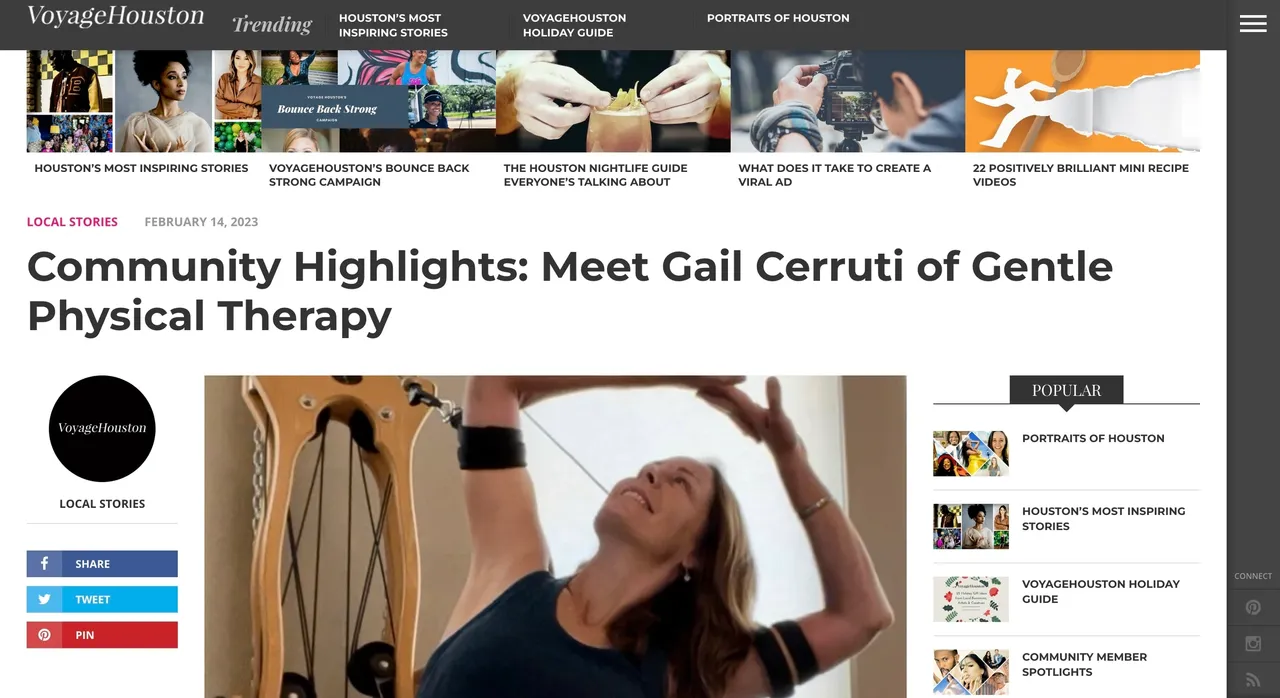Open 22 Positively Brilliant Mini Recipe Videos
Screen dimensions: 1280x698
pos(1081,175)
